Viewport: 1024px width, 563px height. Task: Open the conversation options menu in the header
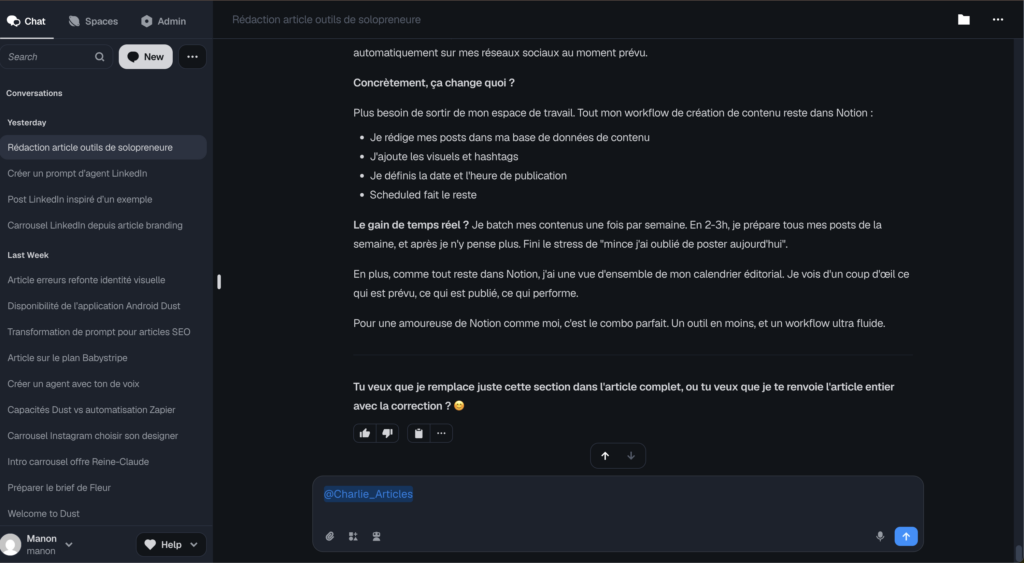[997, 19]
